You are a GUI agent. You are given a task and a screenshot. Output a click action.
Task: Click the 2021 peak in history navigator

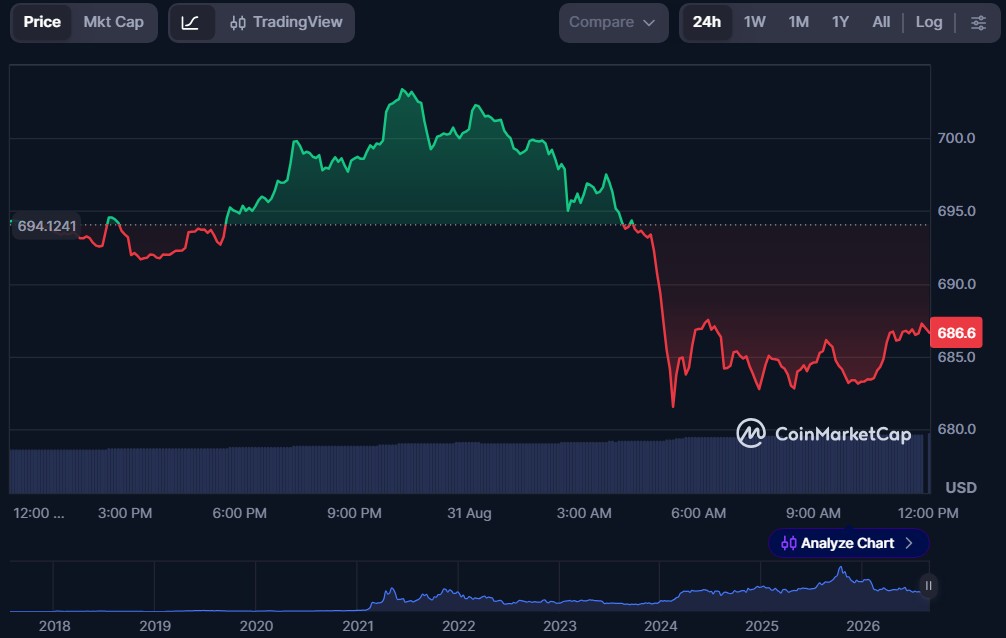click(389, 589)
